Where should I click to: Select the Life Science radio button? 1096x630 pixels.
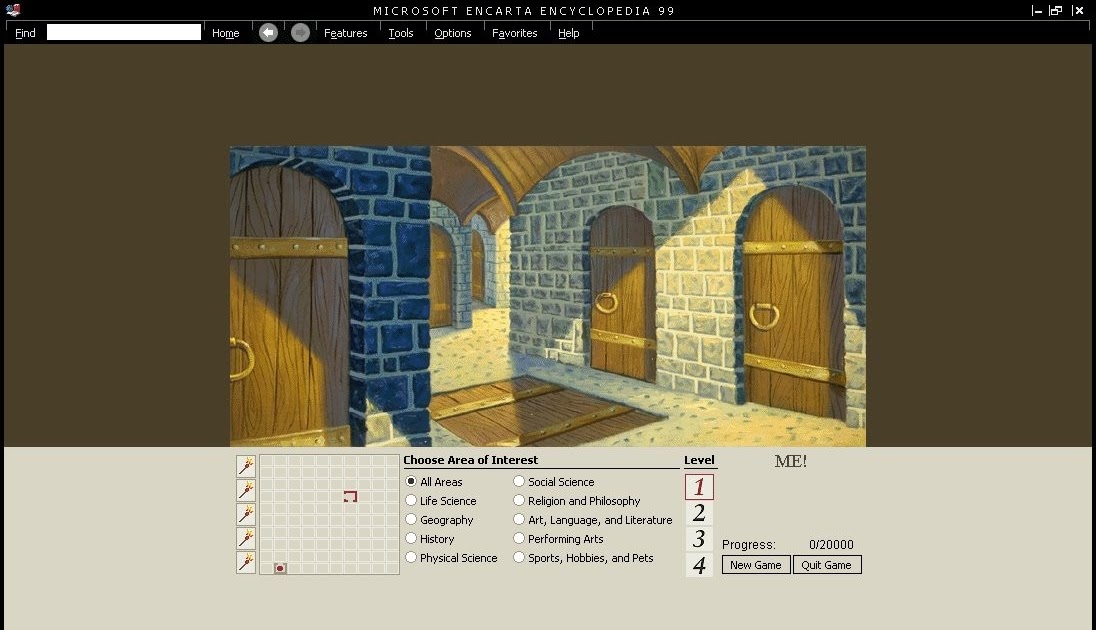[x=411, y=501]
